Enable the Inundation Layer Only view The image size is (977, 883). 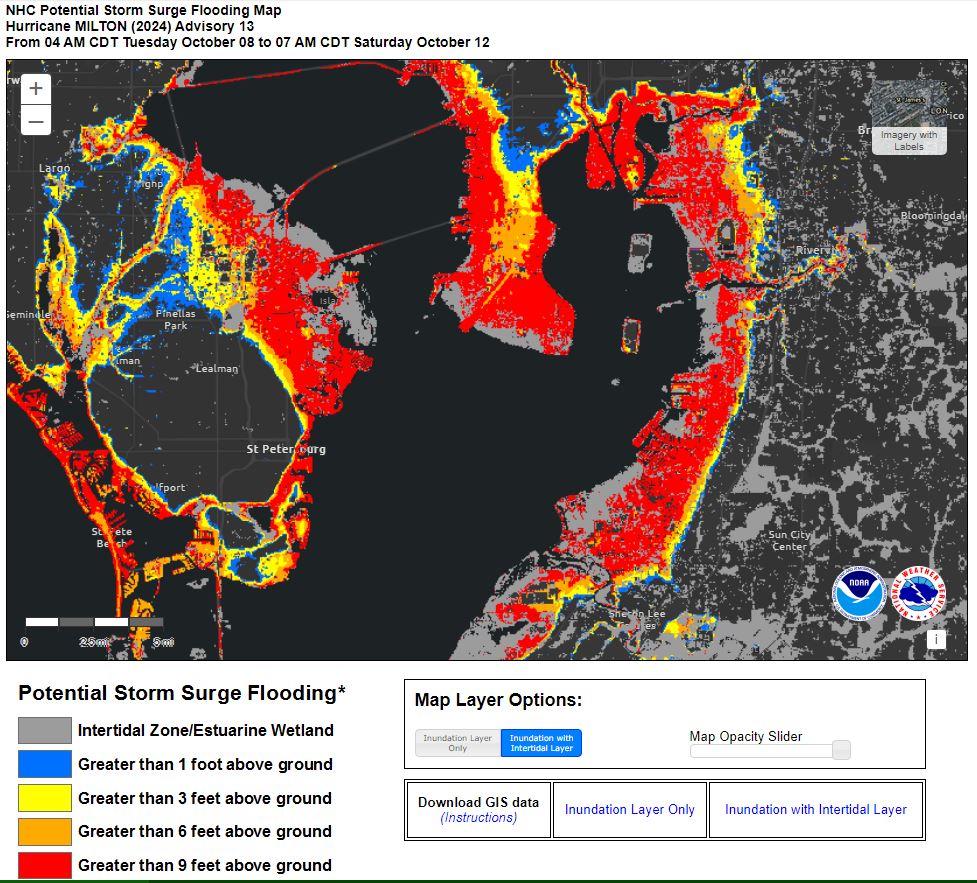pos(456,743)
